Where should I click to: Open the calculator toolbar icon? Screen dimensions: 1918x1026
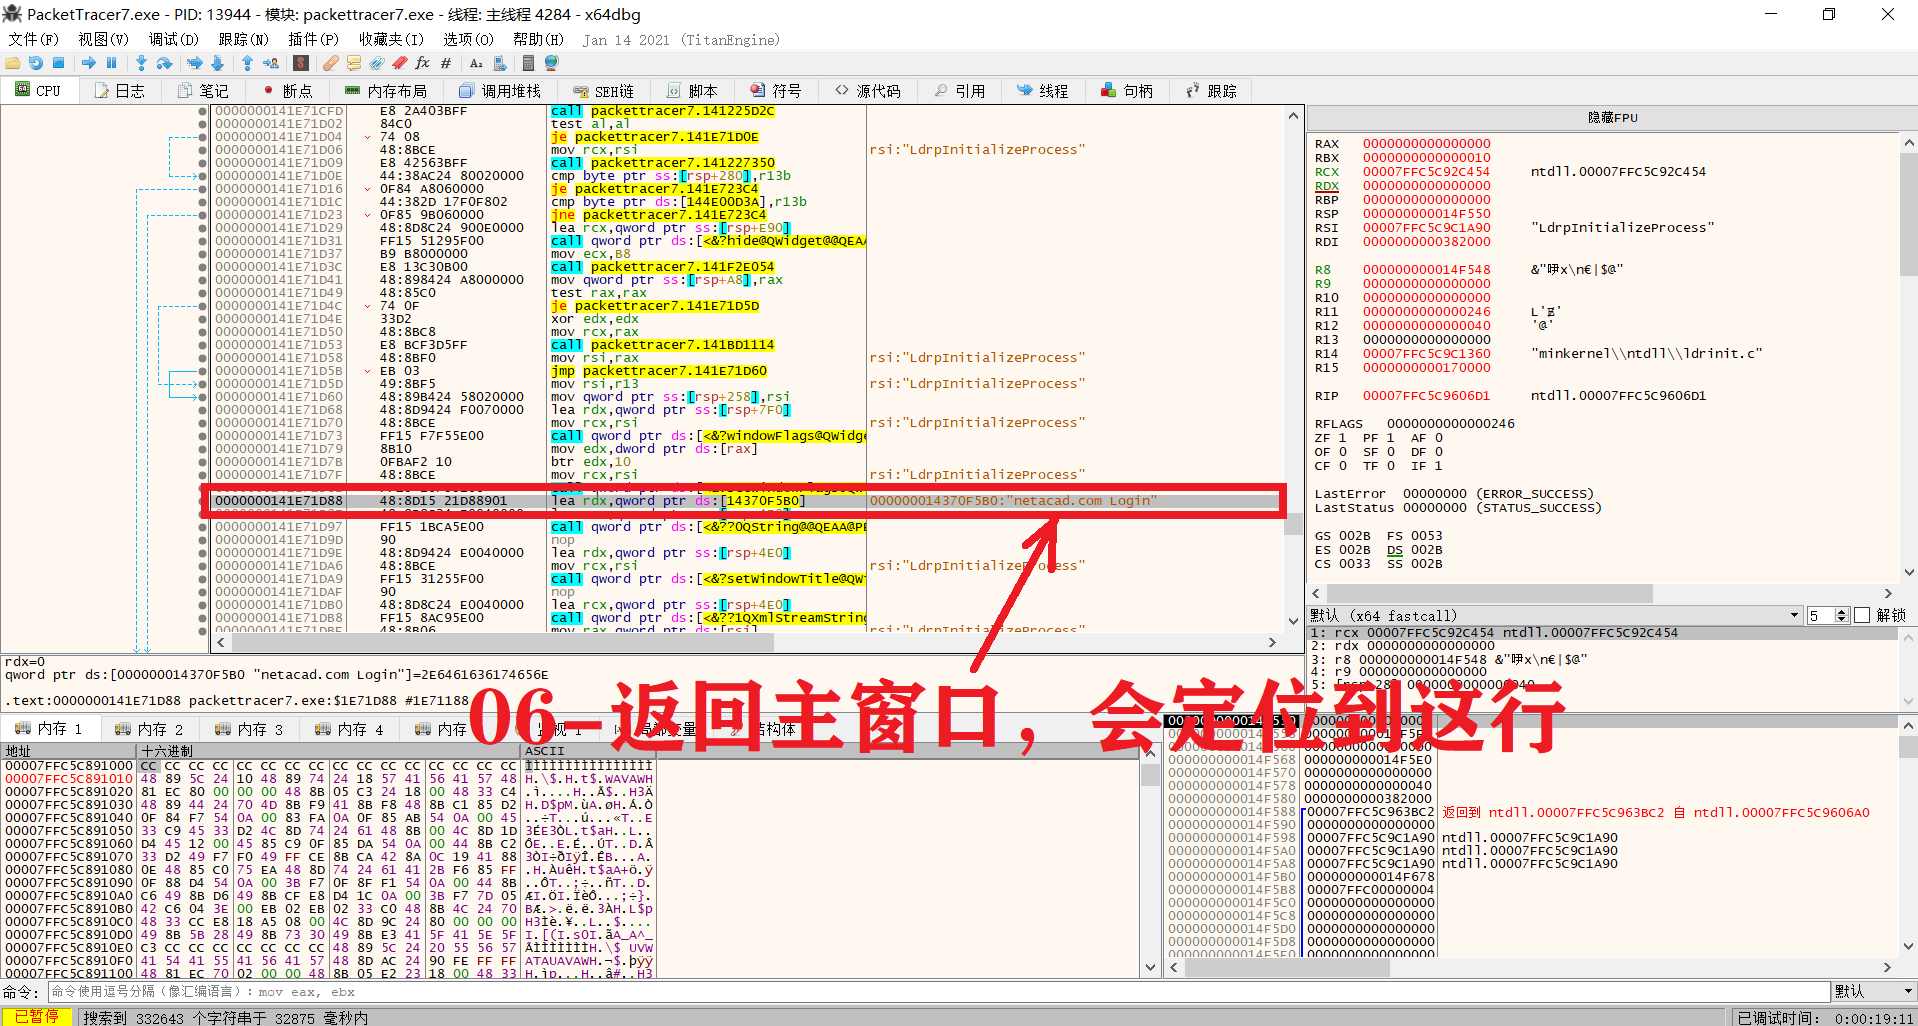tap(529, 63)
